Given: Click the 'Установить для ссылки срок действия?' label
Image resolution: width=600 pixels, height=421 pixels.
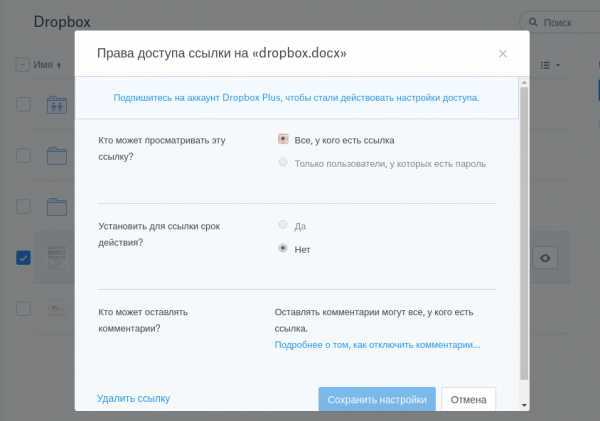Looking at the screenshot, I should point(159,234).
